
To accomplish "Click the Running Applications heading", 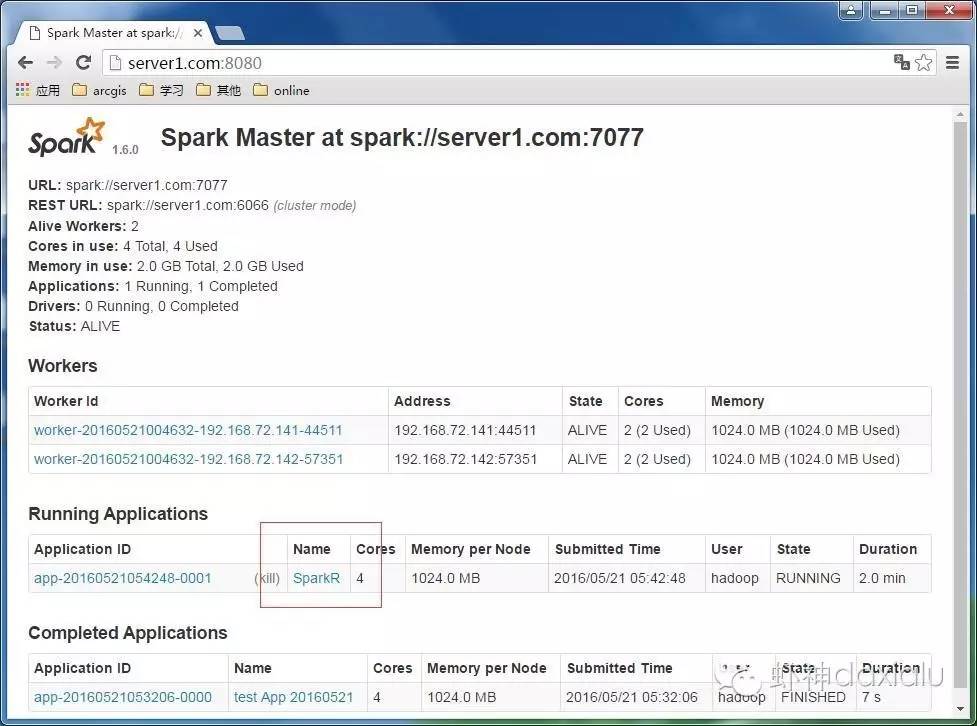I will pos(118,513).
